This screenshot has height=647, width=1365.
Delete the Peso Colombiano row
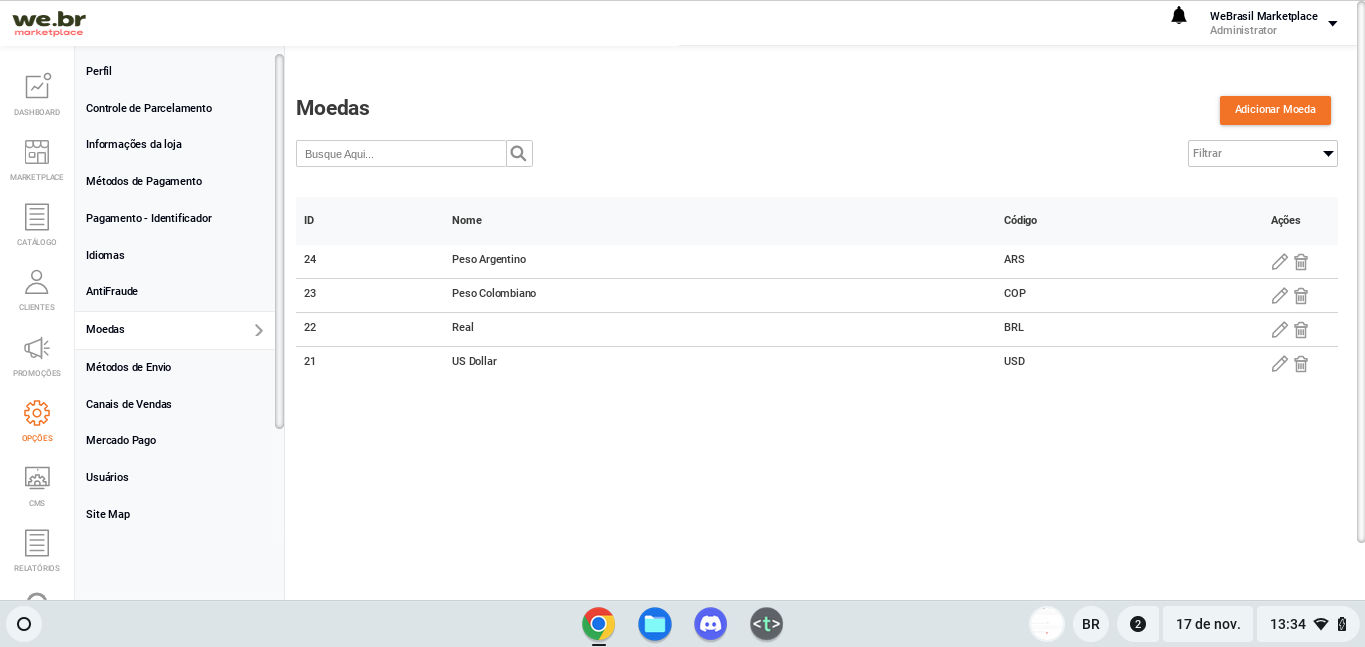click(x=1301, y=296)
